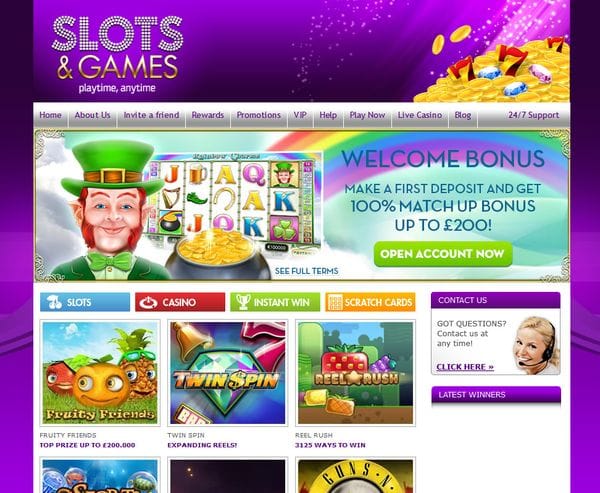Follow the See Full Terms link

[x=307, y=271]
